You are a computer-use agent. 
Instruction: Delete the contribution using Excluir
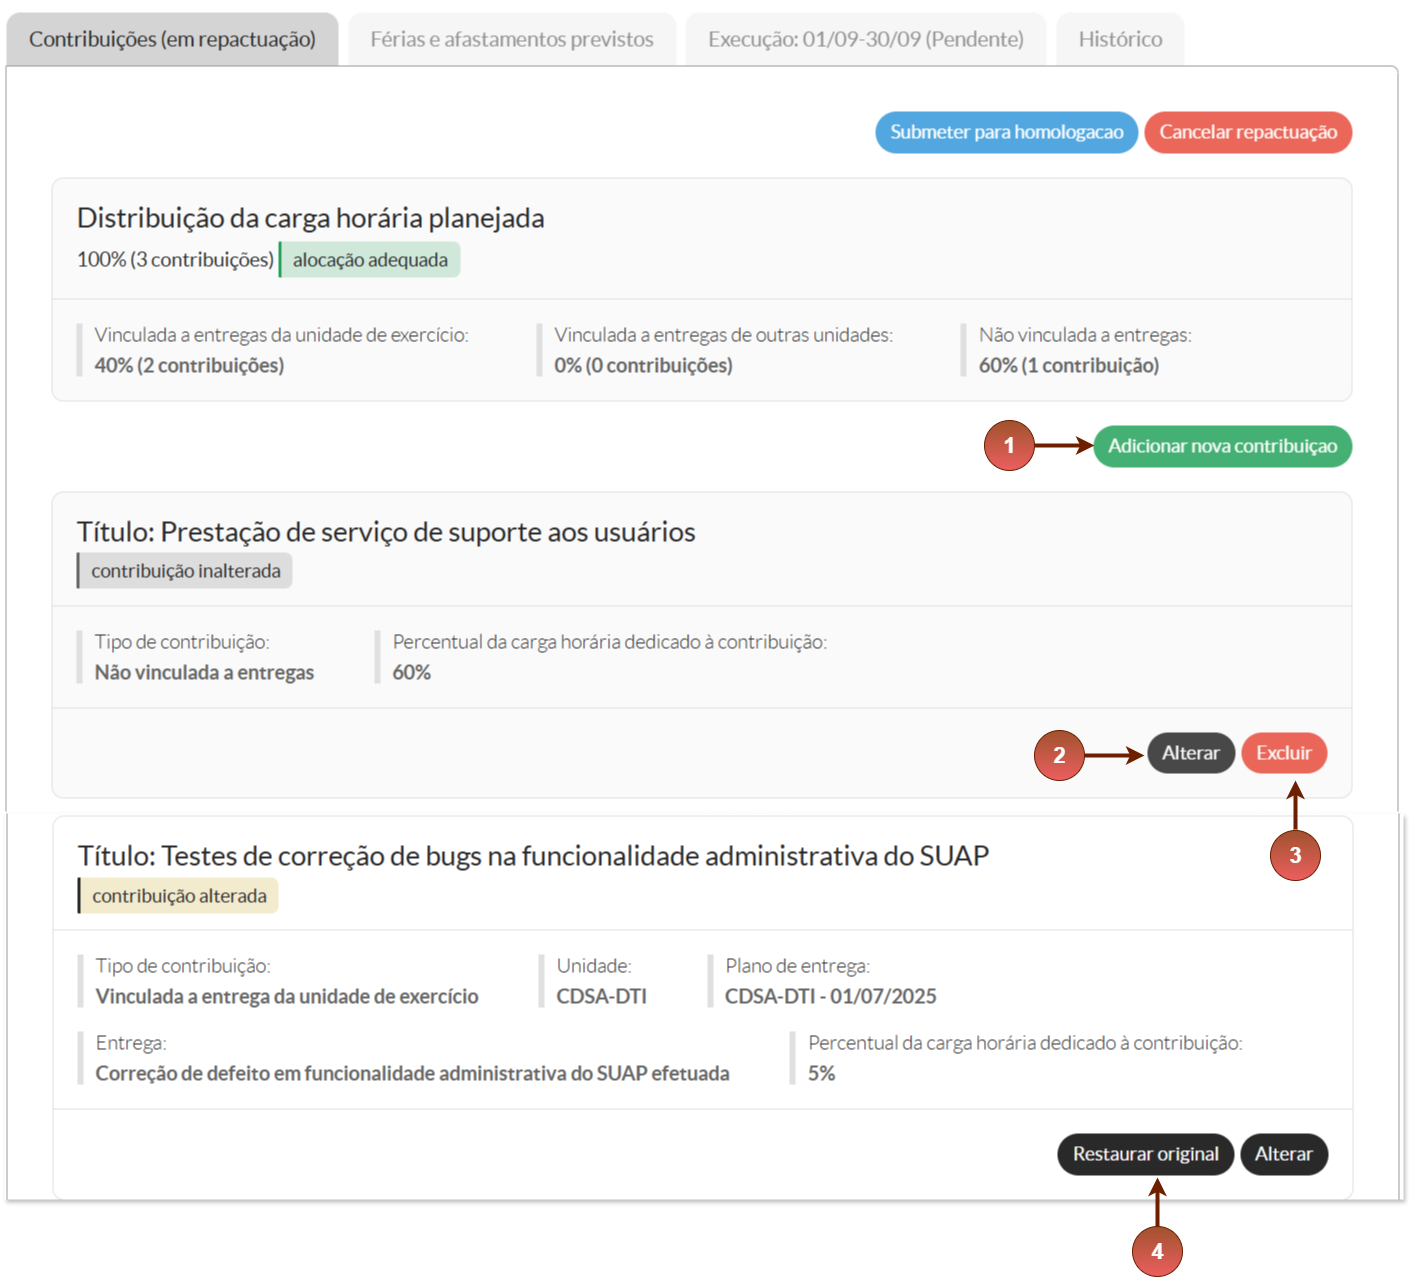[x=1283, y=753]
